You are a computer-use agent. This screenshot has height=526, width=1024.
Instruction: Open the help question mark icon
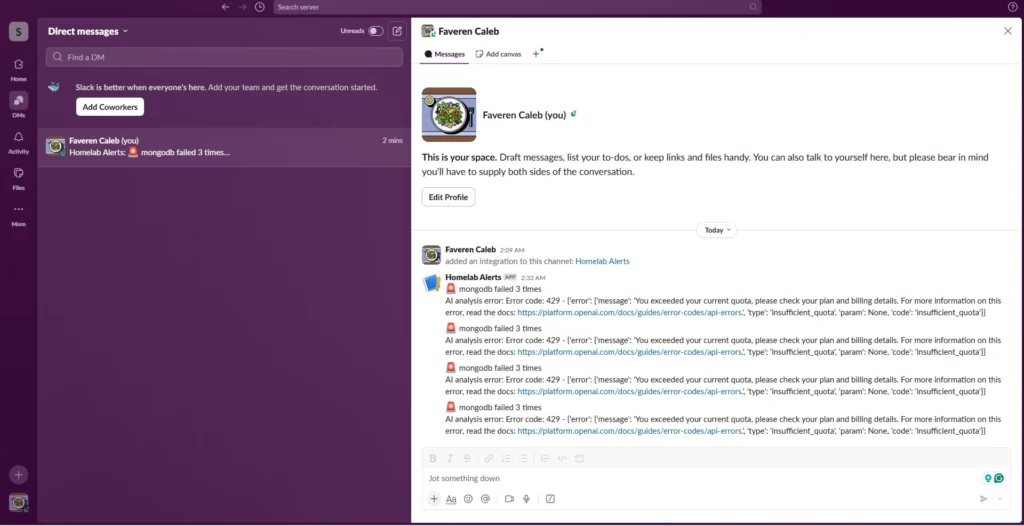click(x=1013, y=7)
